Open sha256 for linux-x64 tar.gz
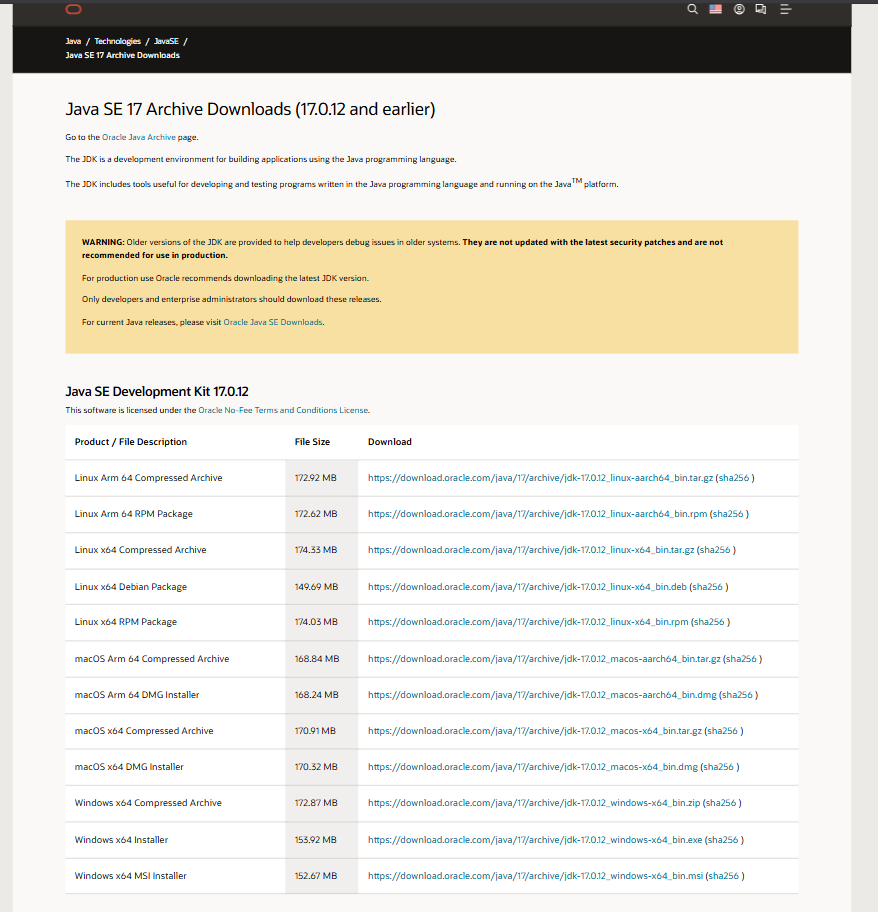Image resolution: width=878 pixels, height=912 pixels. click(x=715, y=550)
